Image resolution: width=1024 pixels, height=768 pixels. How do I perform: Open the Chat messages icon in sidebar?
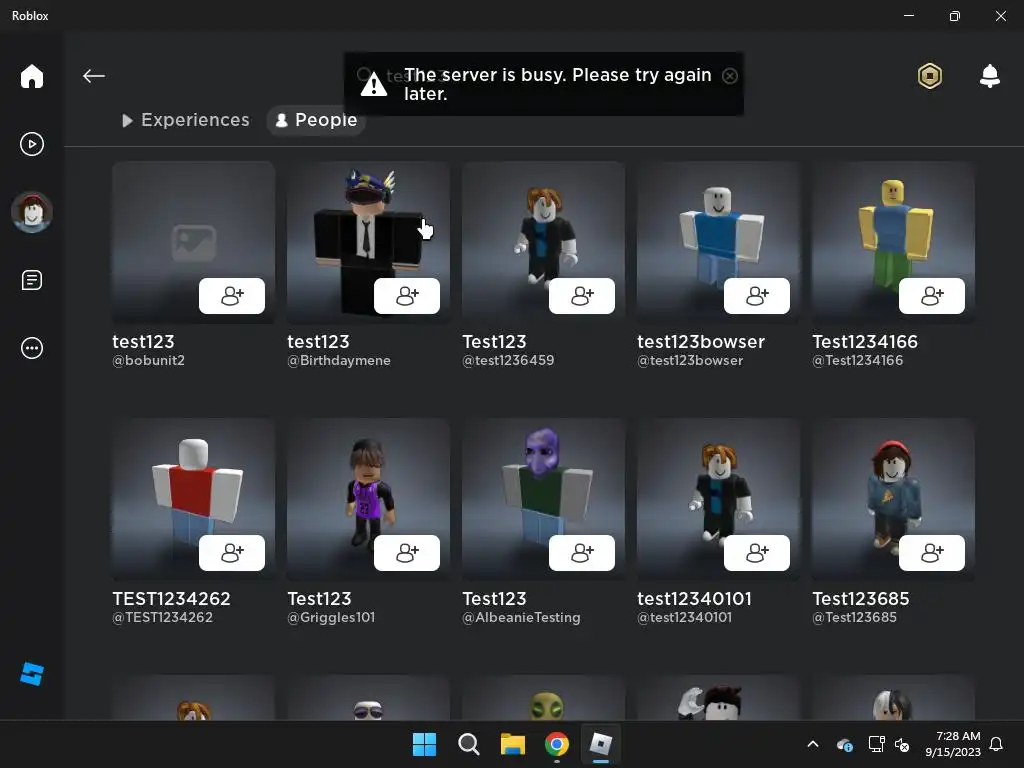[x=31, y=280]
